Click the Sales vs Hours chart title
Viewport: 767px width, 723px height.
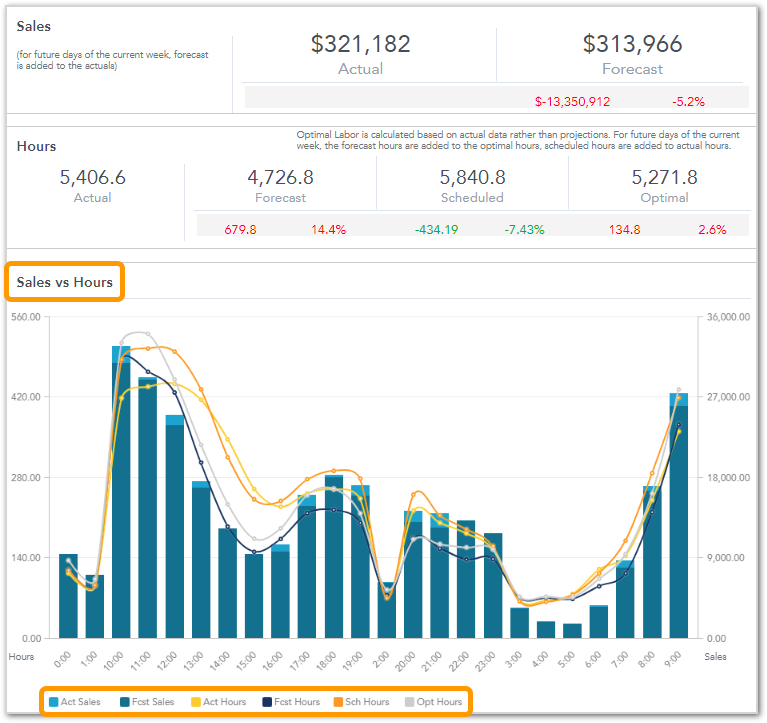65,282
